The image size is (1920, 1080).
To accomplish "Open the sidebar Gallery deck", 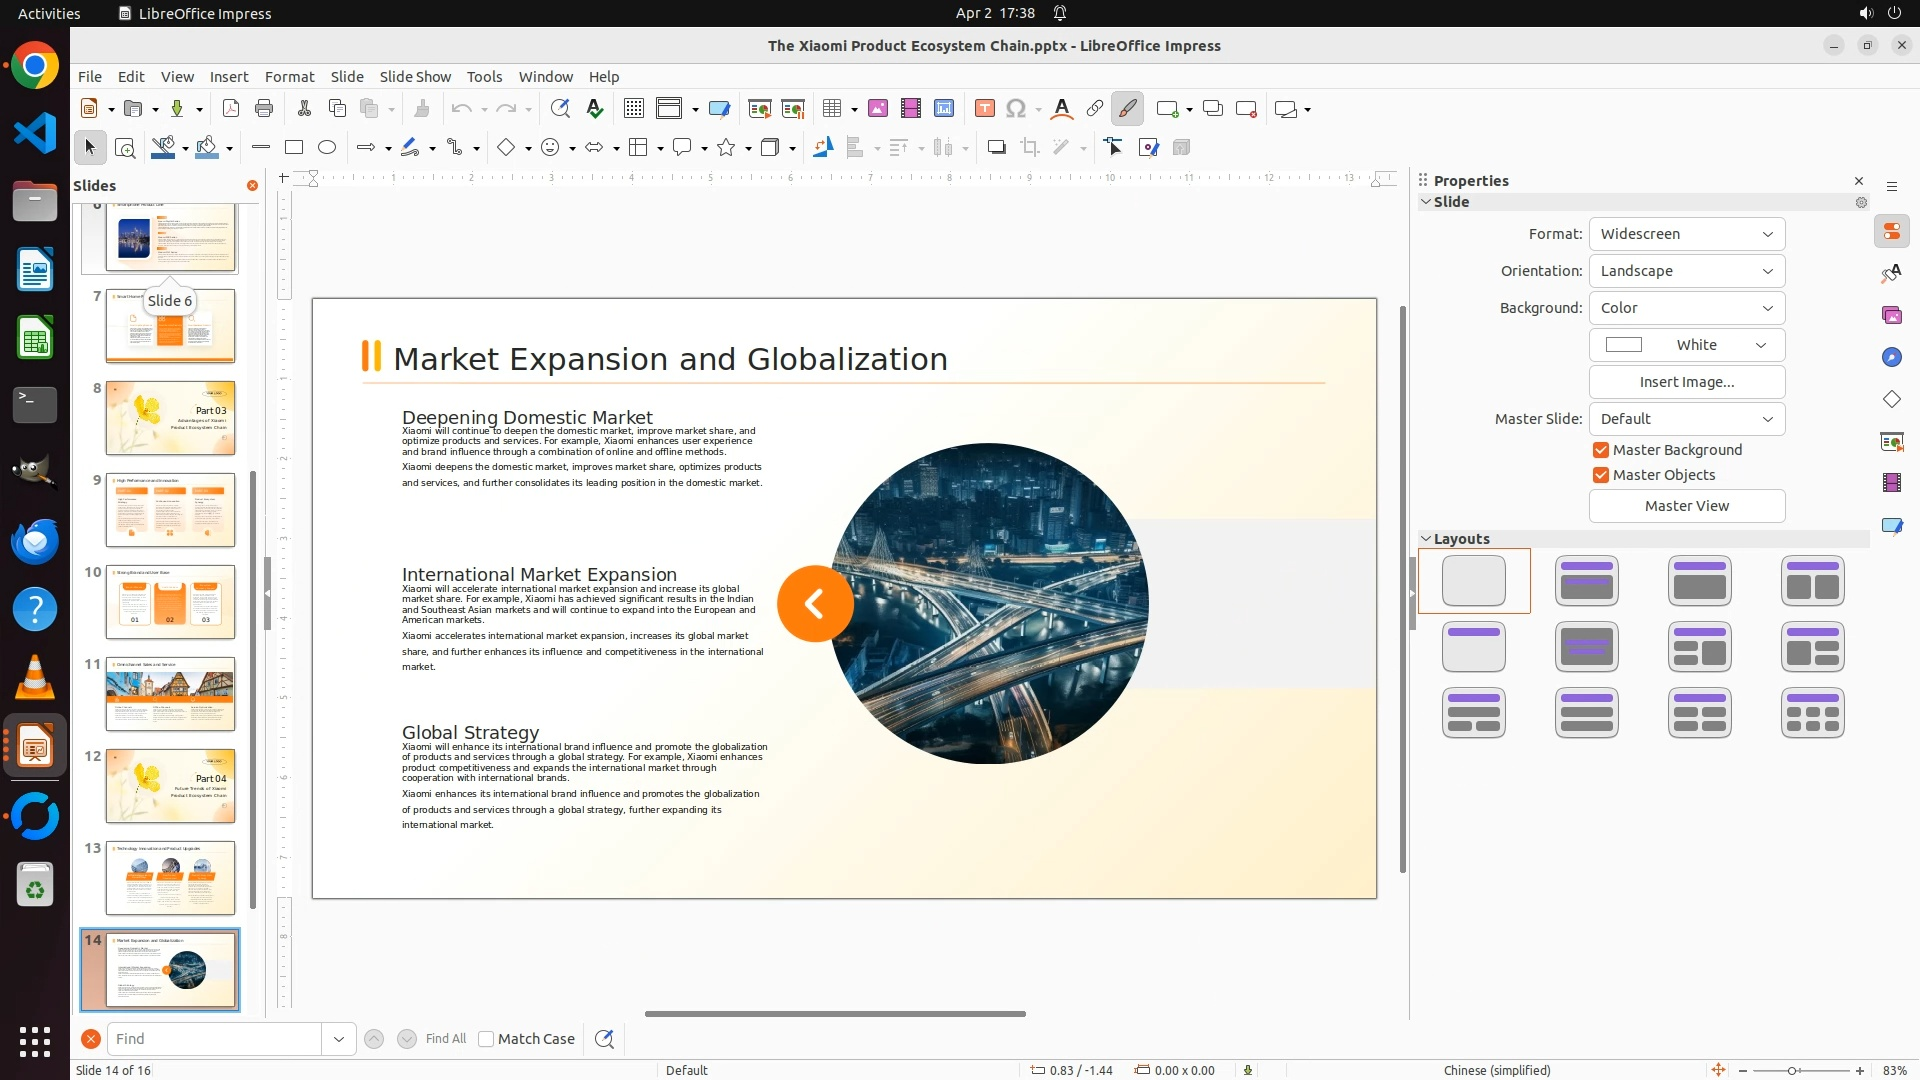I will [1891, 315].
